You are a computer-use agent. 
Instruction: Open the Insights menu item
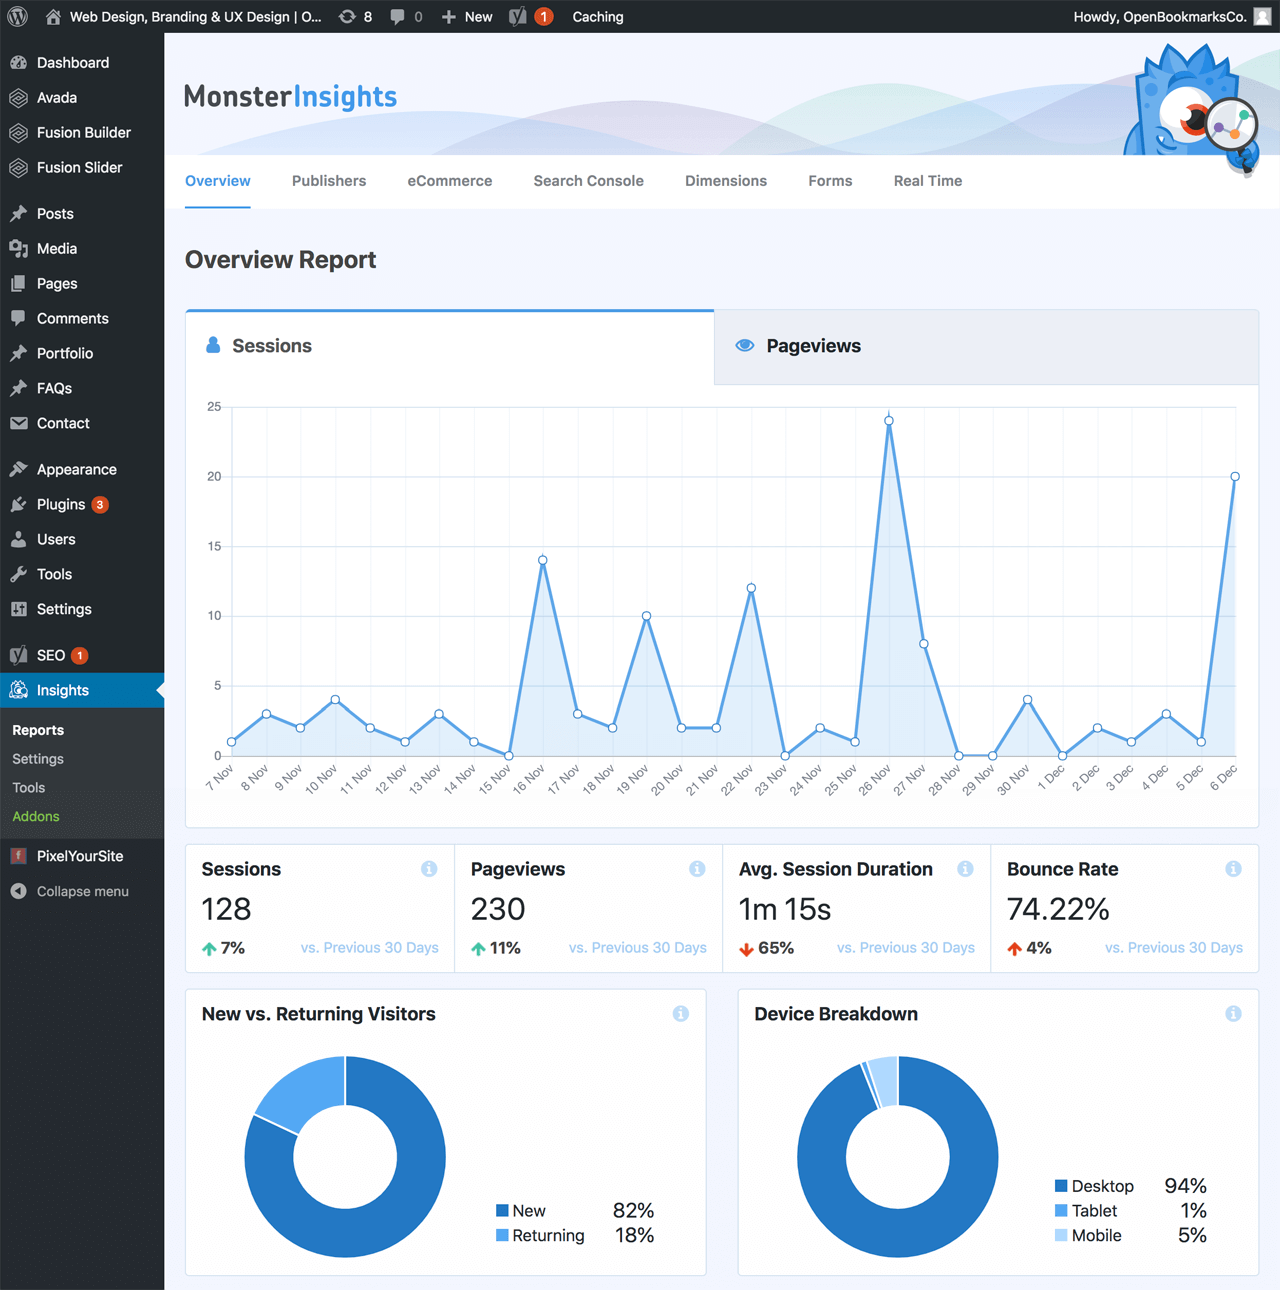82,690
